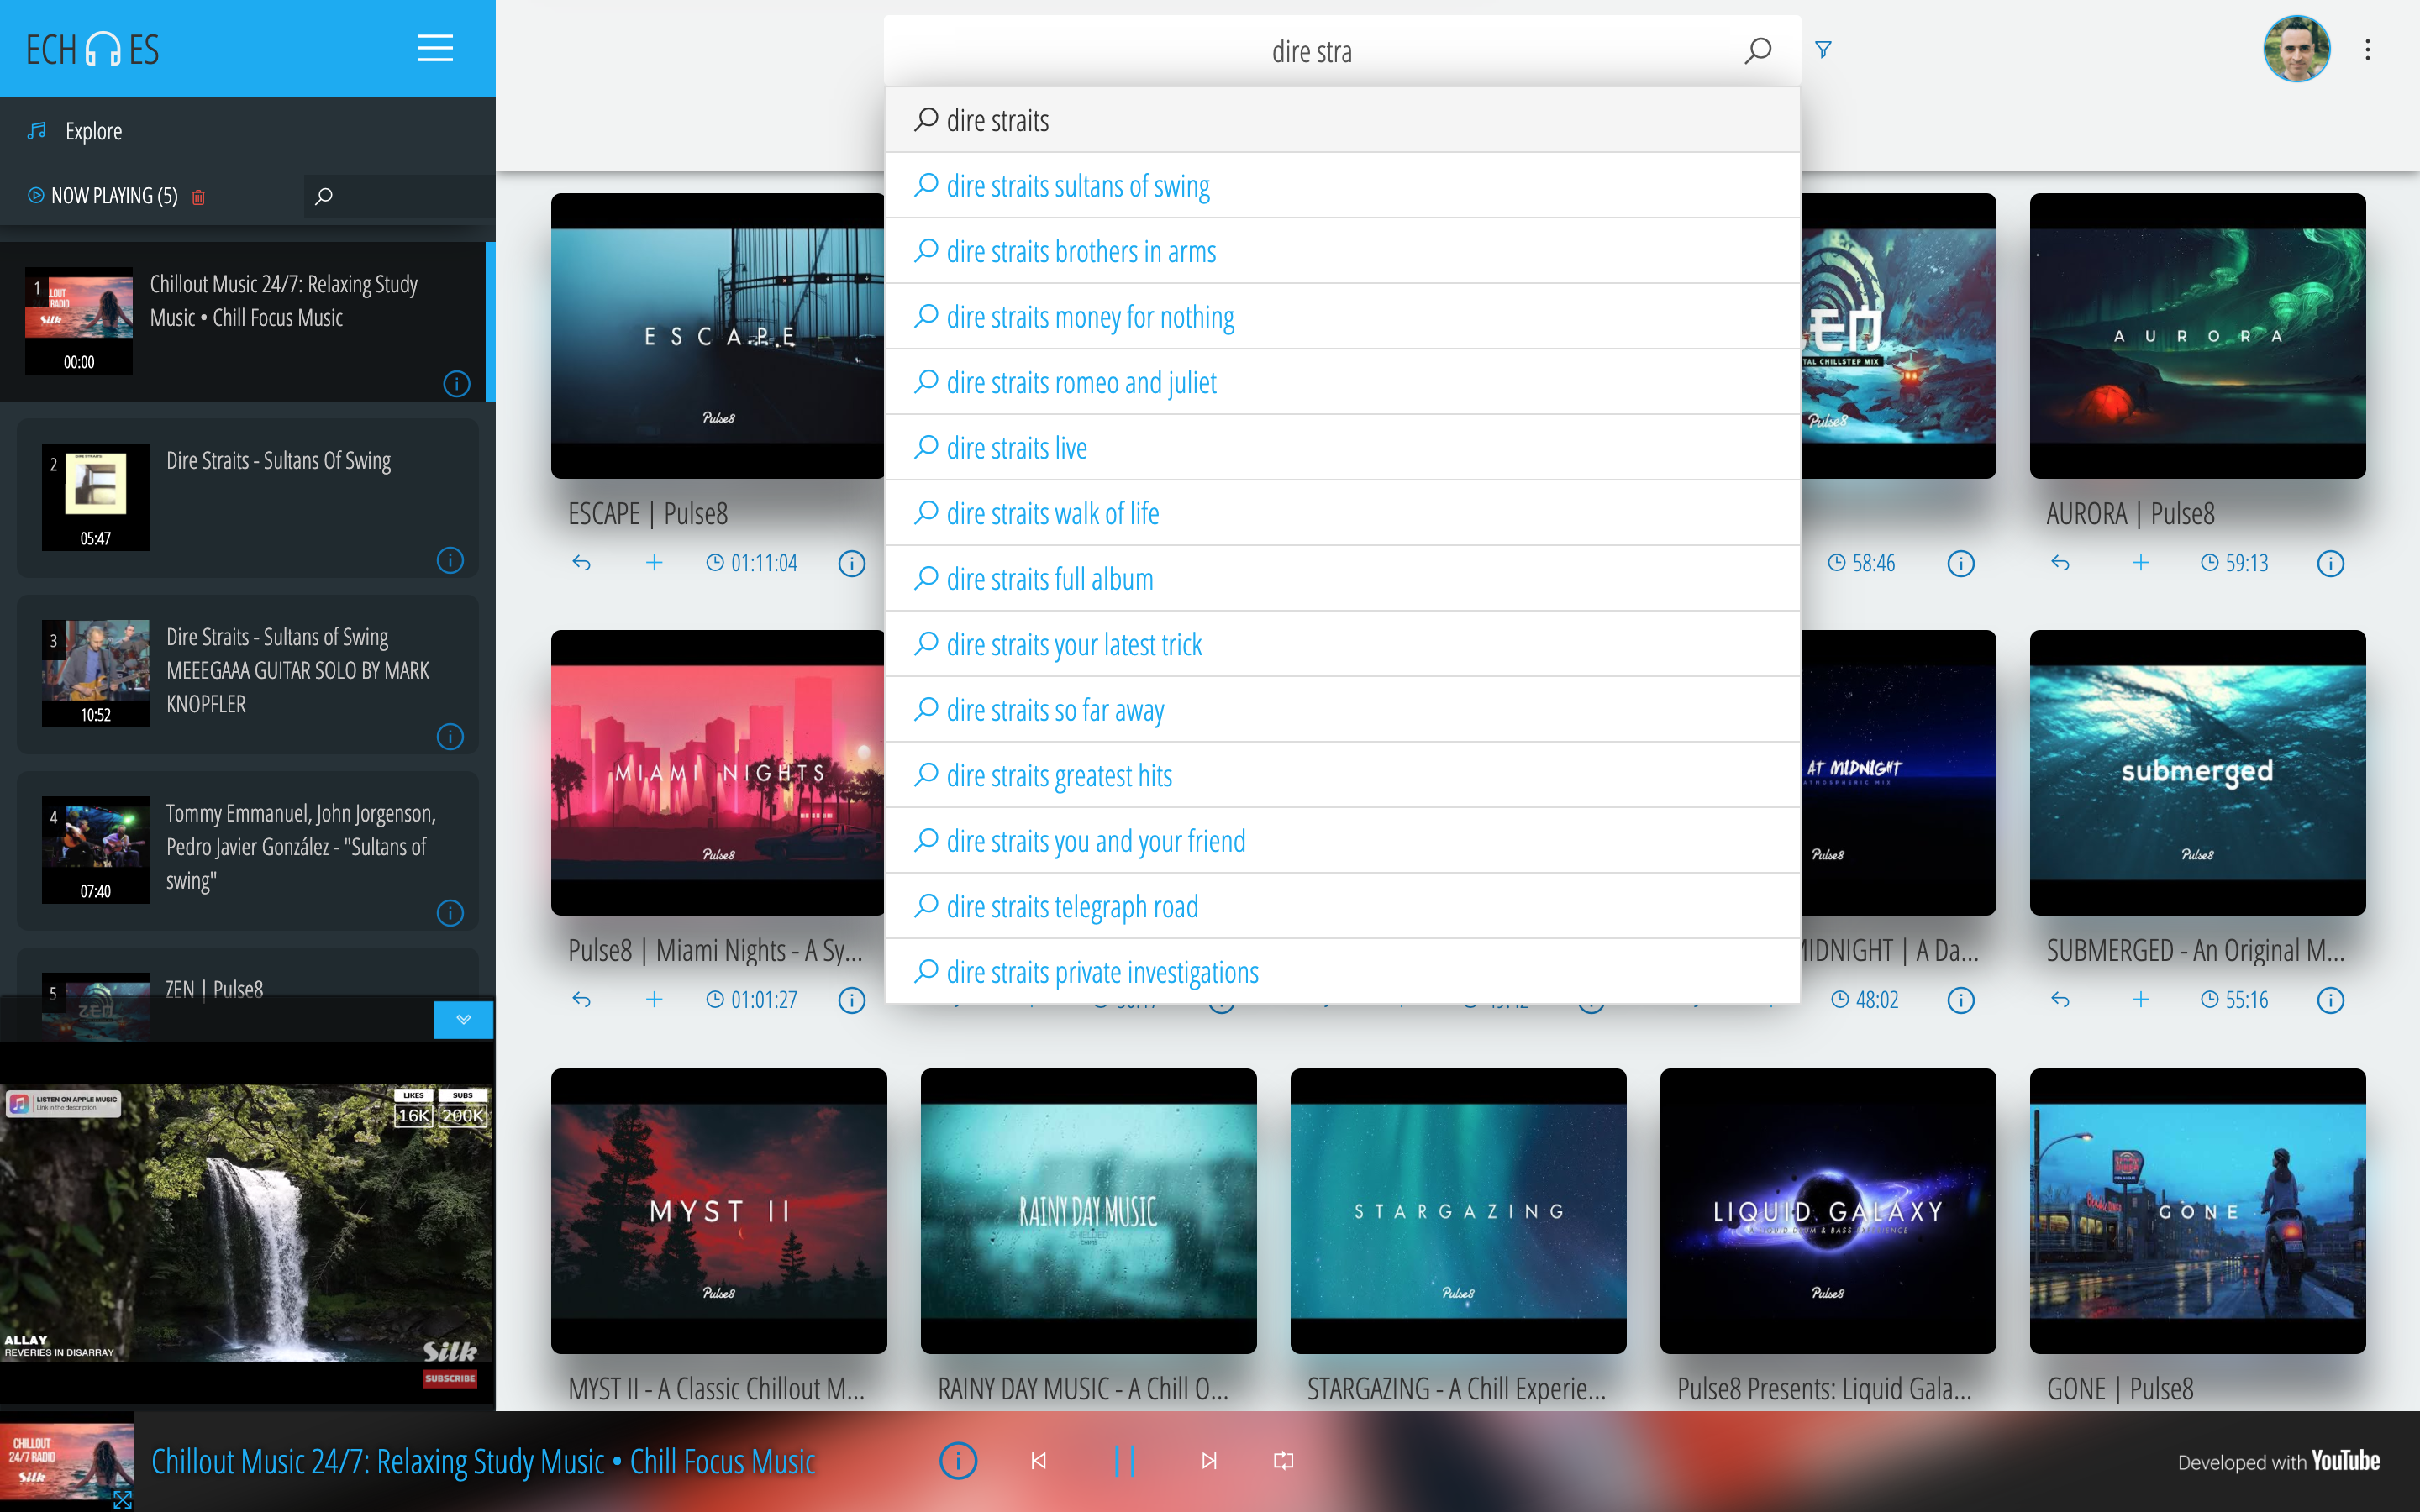Open the GONE | Pulse8 video thumbnail
Screen dimensions: 2420x1512
2197,1210
